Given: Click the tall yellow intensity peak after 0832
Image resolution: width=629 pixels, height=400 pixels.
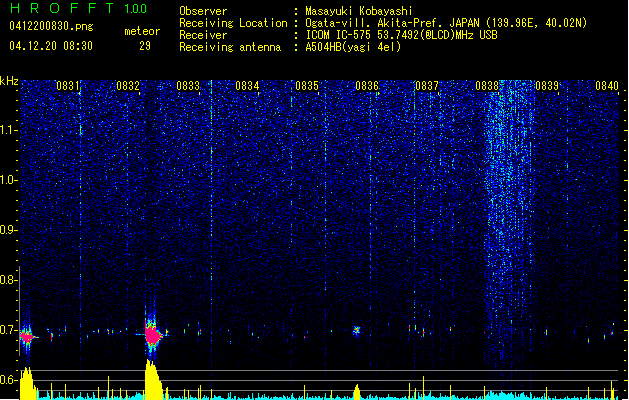Looking at the screenshot, I should (153, 380).
